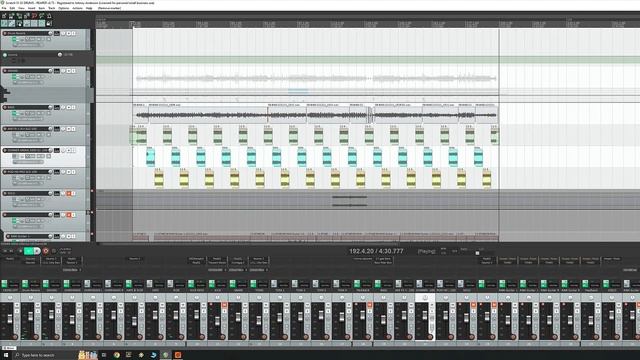
Task: Arm the Drum Reverb track for recording
Action: [x=5, y=33]
